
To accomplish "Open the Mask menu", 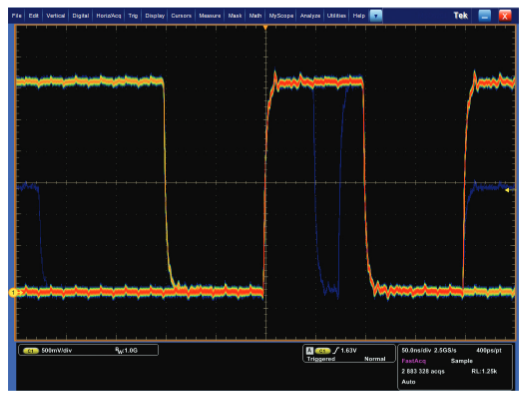I will click(x=235, y=16).
